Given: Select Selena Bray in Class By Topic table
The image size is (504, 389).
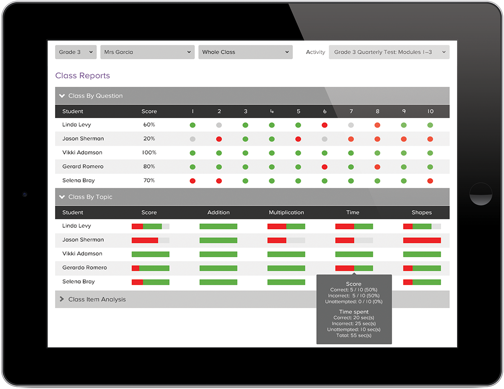Looking at the screenshot, I should [x=78, y=282].
